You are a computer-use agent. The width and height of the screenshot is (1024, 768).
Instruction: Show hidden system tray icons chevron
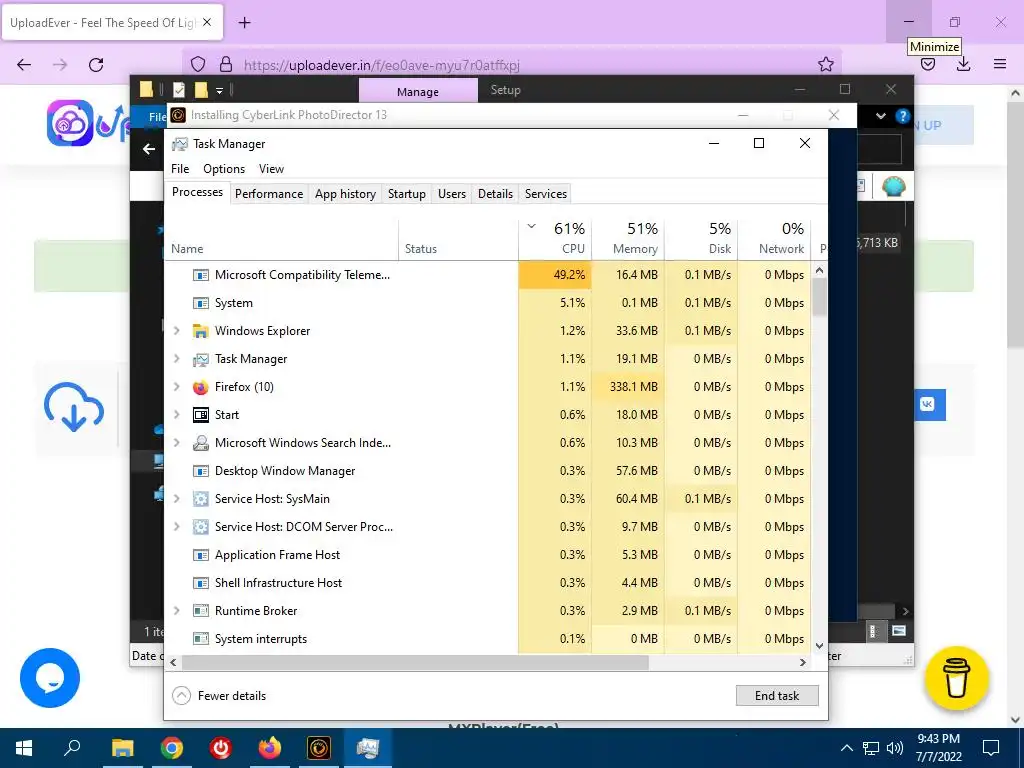click(x=846, y=748)
